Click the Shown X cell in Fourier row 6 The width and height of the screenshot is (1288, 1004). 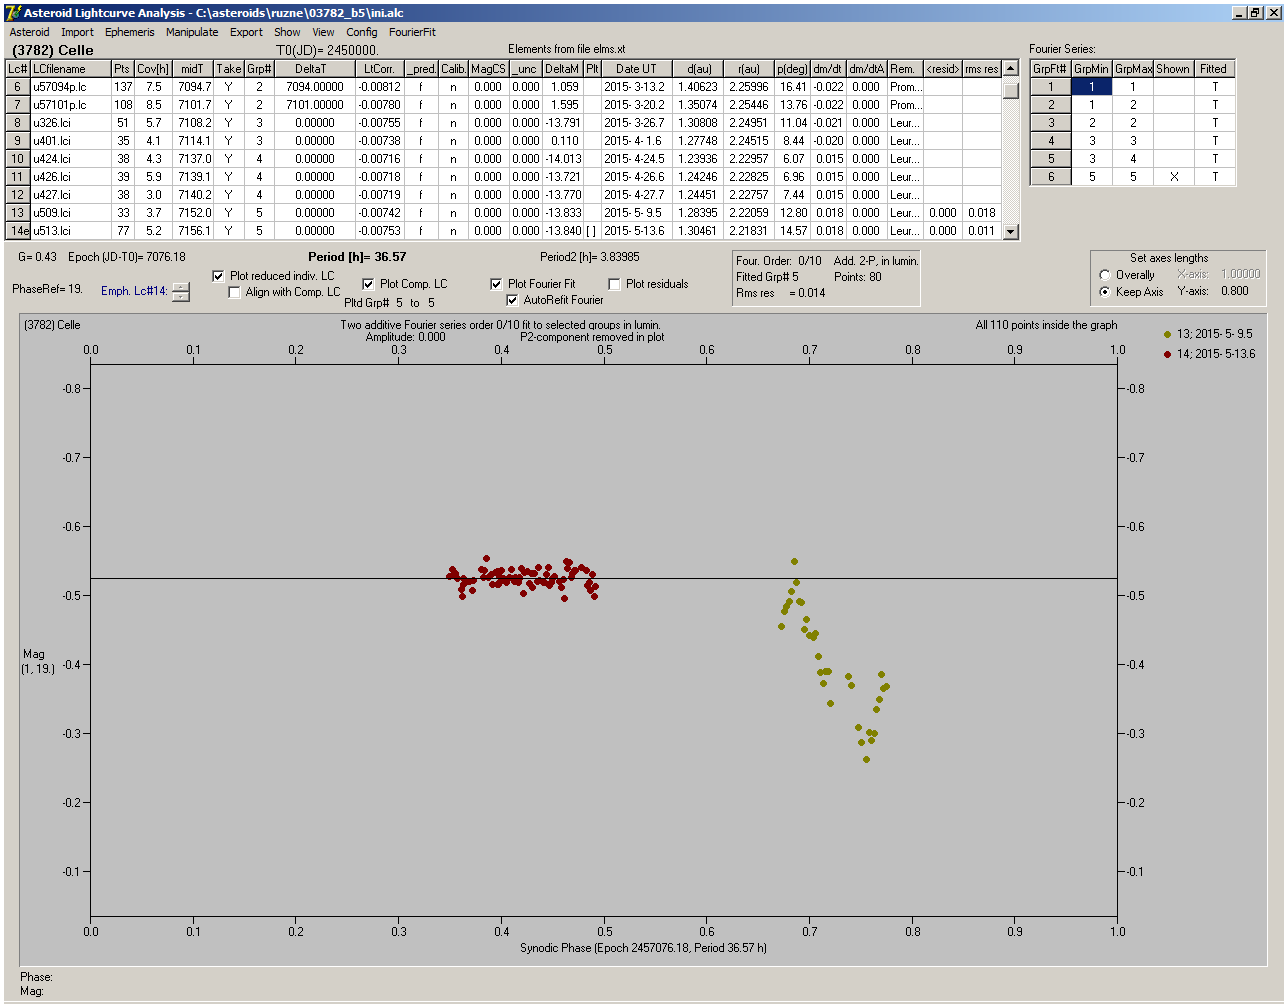coord(1173,177)
